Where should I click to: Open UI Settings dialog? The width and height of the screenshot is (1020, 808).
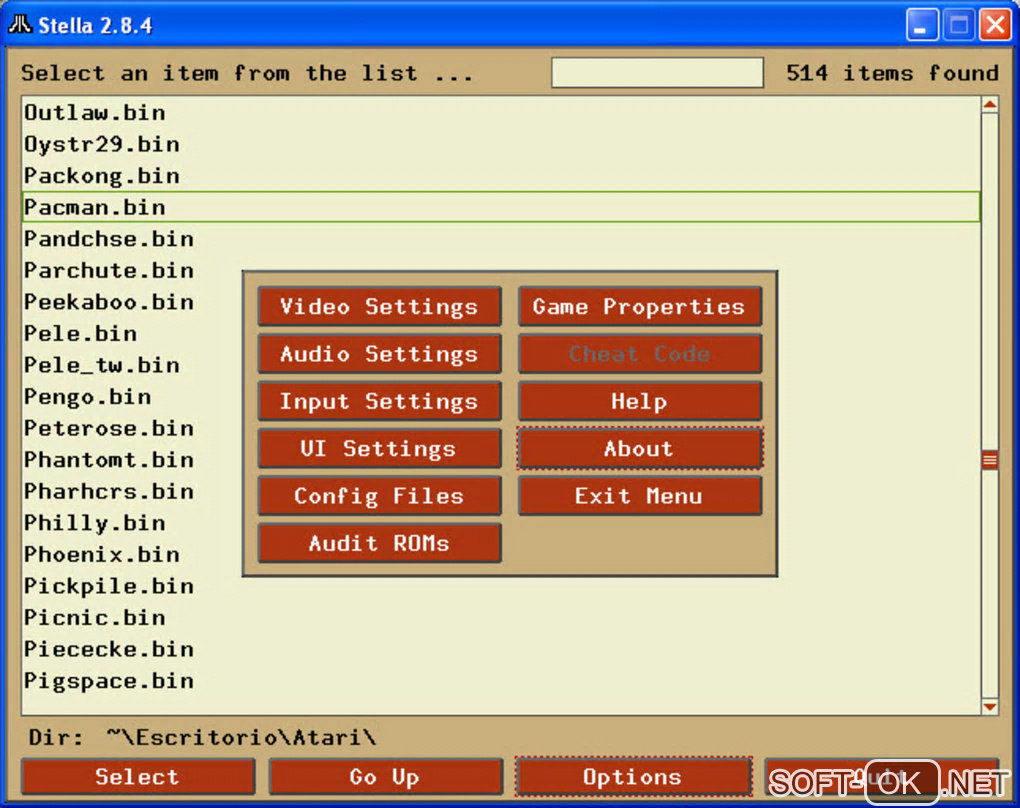(379, 449)
